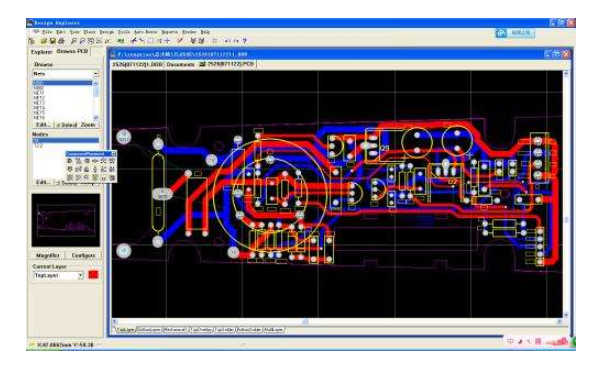Switch to the TopOverlay layer tab
Screen dimensions: 590x368
[201, 330]
